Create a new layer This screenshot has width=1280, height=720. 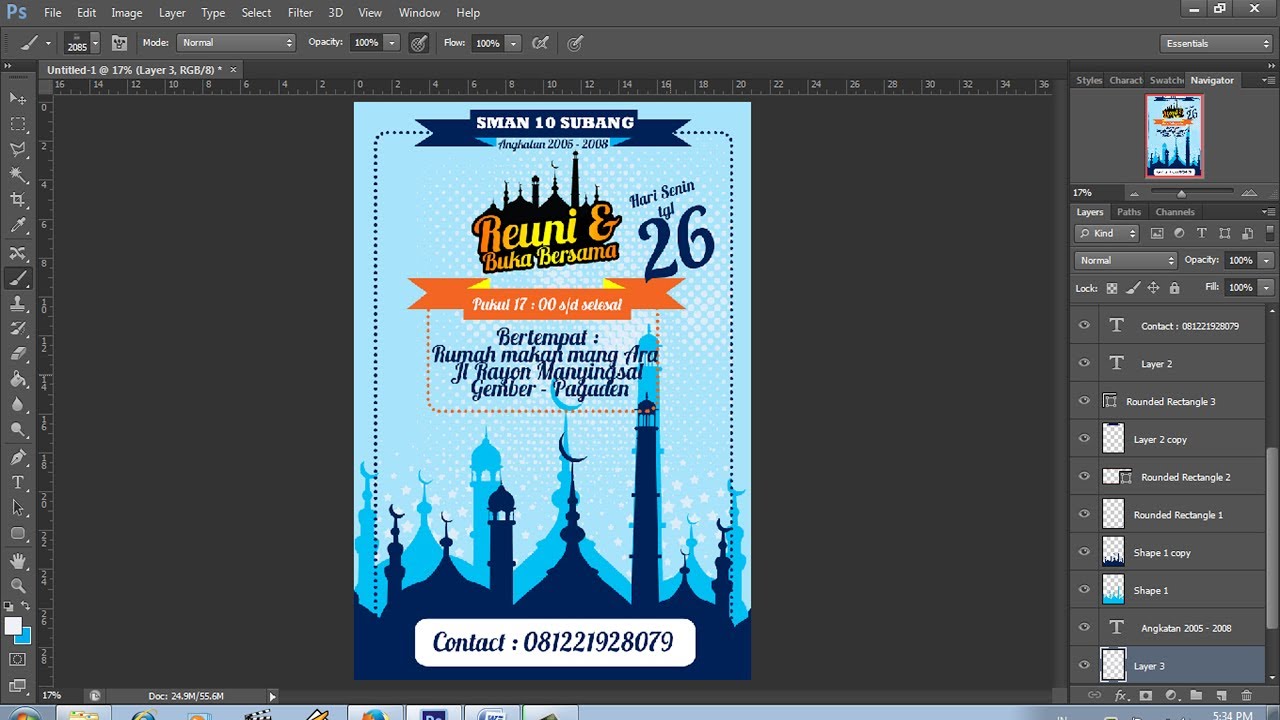1221,695
